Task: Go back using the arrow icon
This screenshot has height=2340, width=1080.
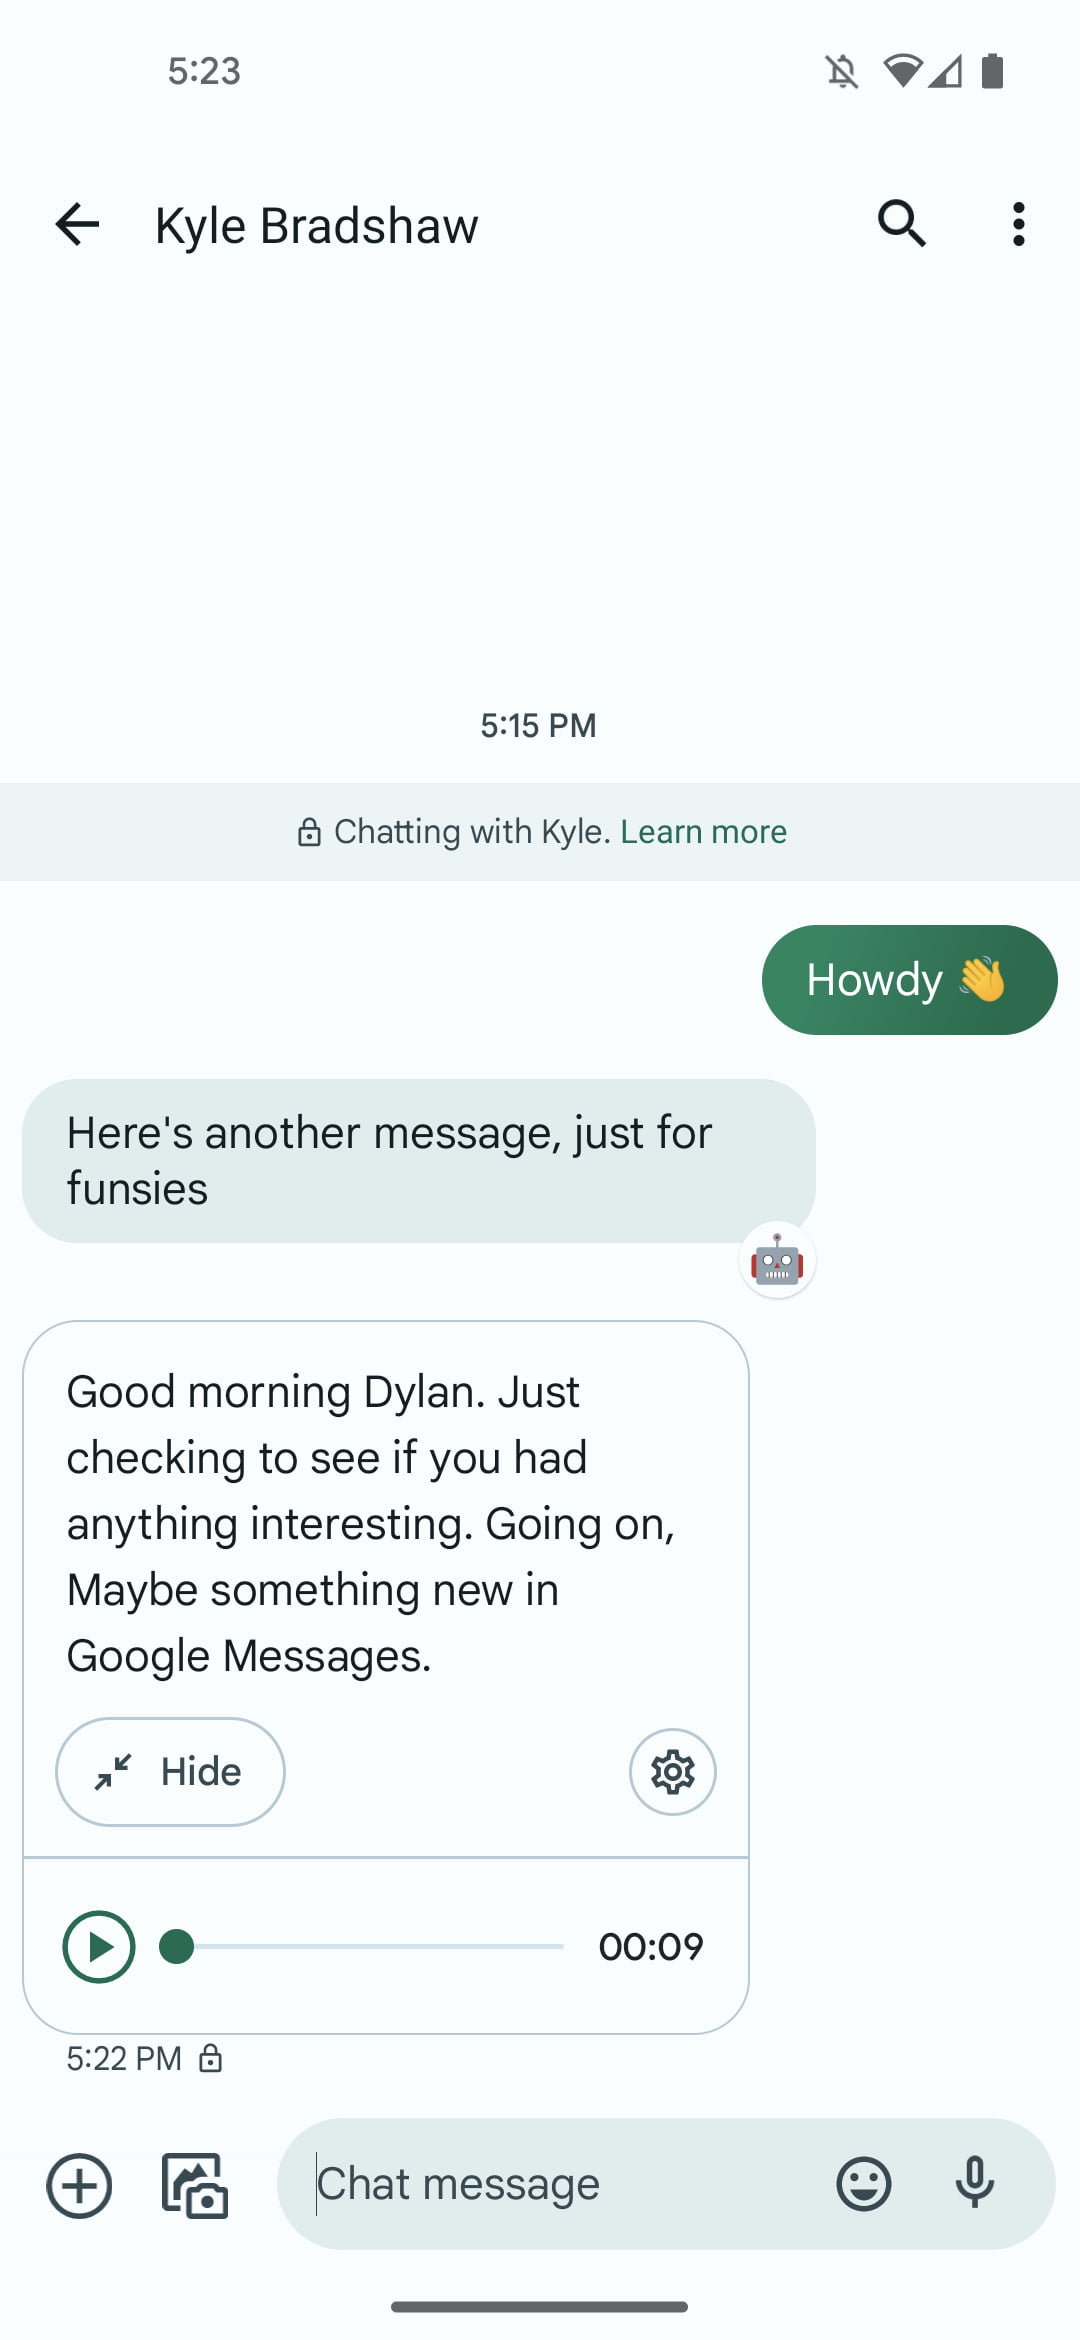Action: tap(77, 224)
